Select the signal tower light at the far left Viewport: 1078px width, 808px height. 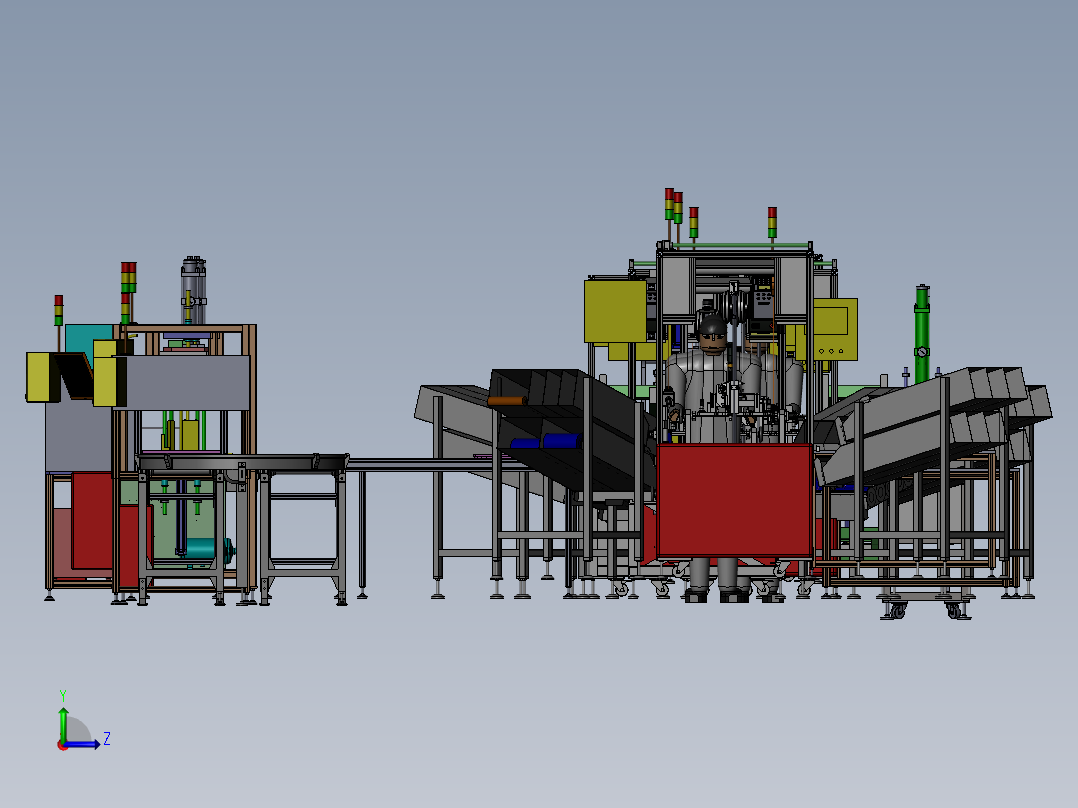[58, 310]
